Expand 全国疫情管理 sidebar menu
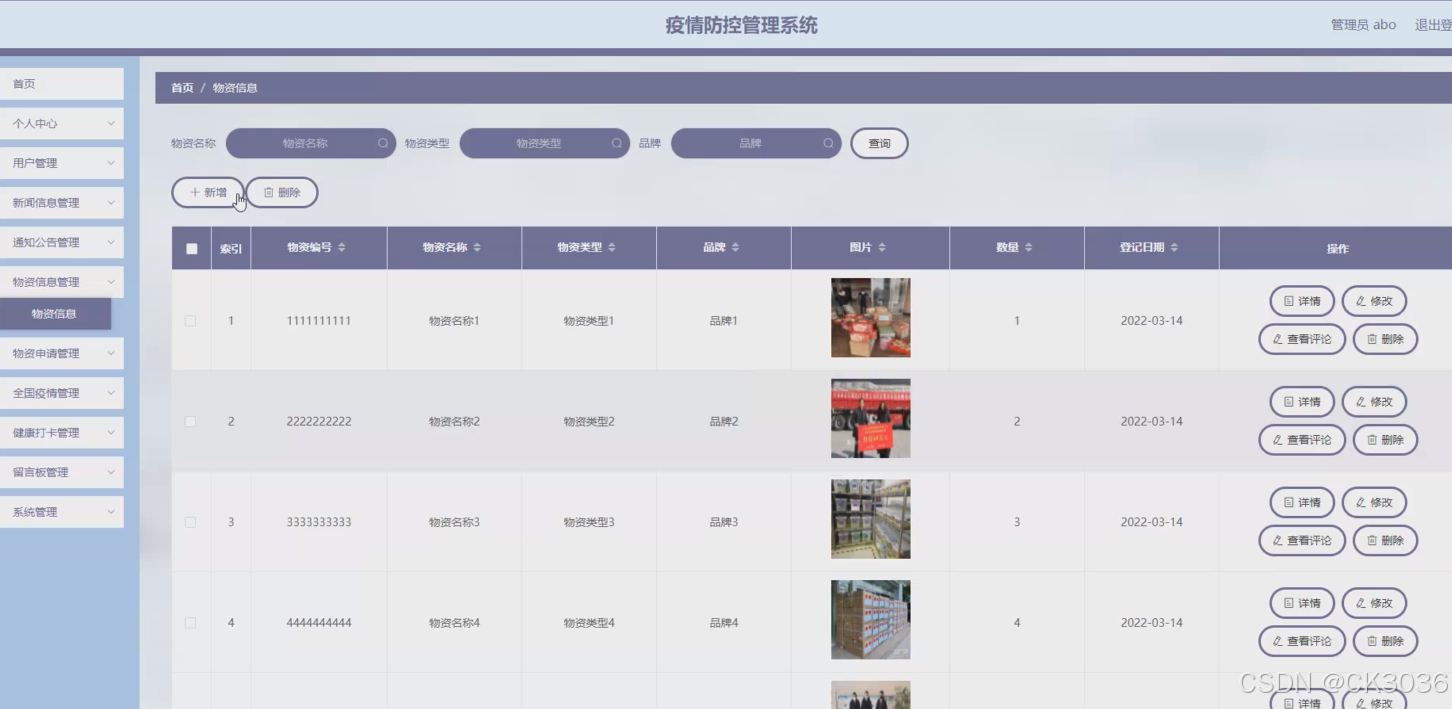The width and height of the screenshot is (1452, 709). coord(62,393)
